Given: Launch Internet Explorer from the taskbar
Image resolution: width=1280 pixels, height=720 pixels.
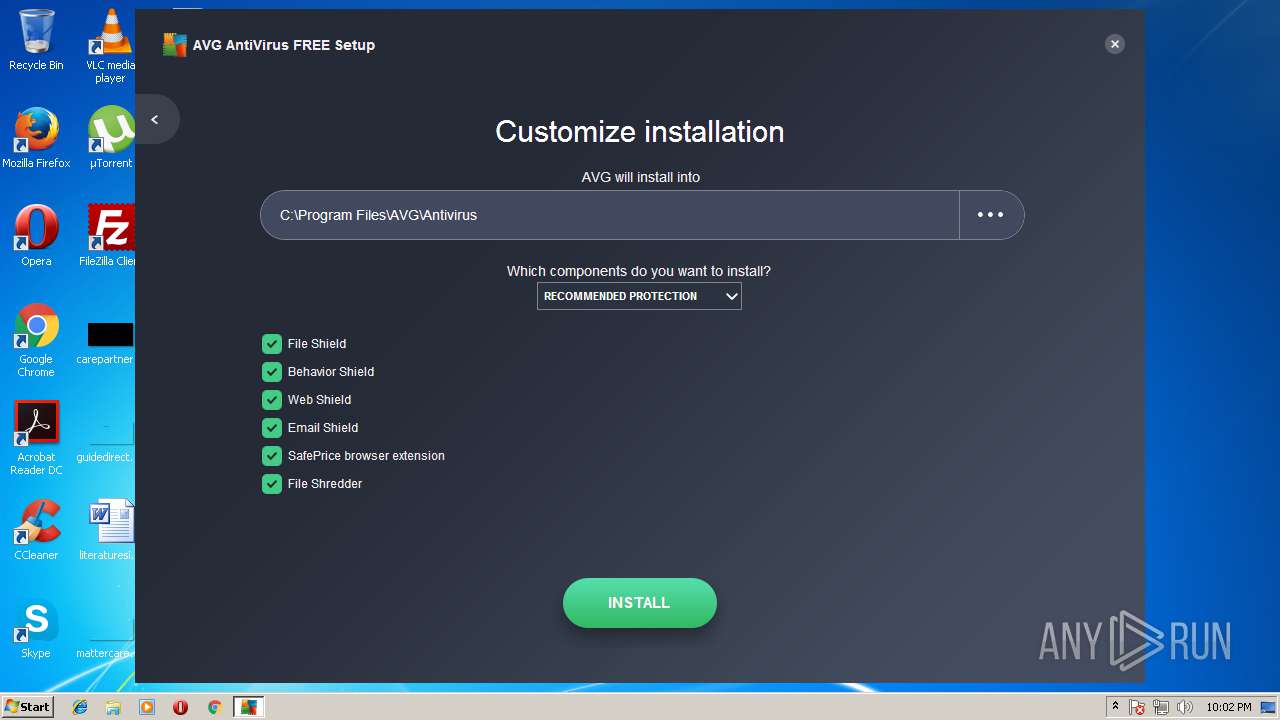Looking at the screenshot, I should [x=80, y=707].
